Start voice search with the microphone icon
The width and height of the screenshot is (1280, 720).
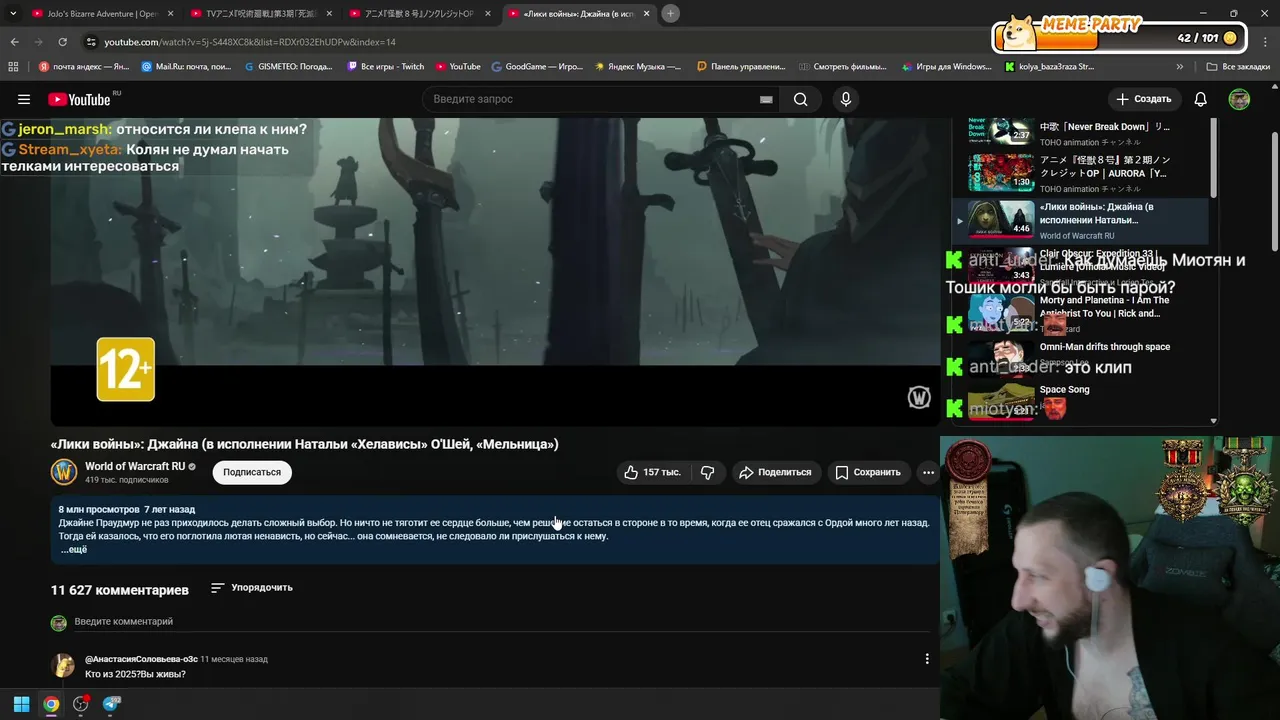click(x=846, y=99)
